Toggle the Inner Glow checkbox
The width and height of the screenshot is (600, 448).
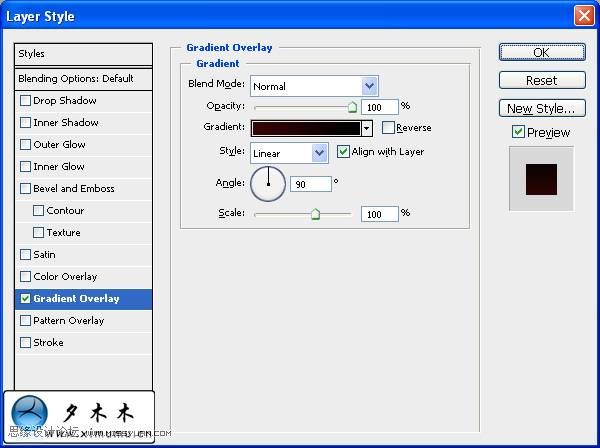click(x=25, y=166)
